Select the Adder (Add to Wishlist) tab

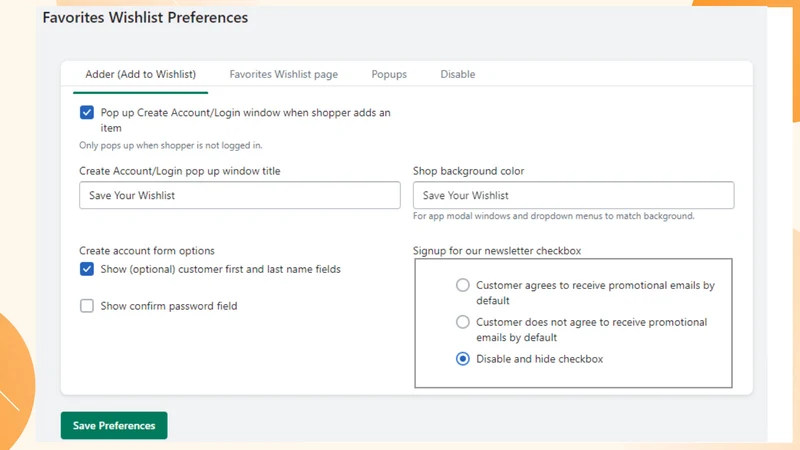[x=140, y=74]
